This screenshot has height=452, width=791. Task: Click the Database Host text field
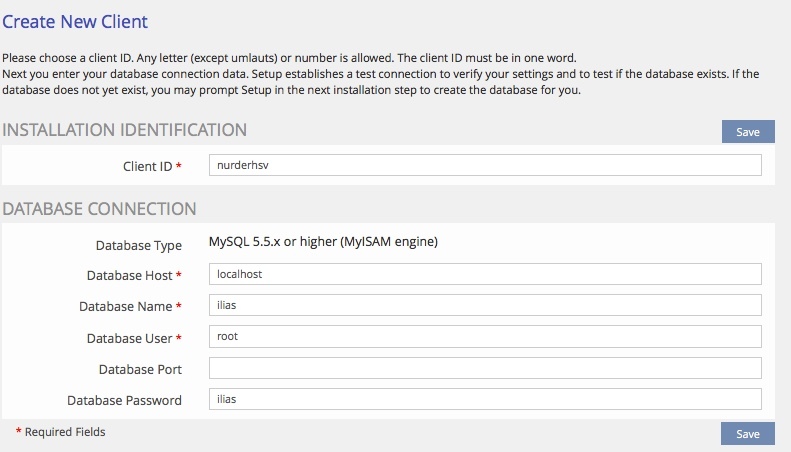pyautogui.click(x=485, y=274)
